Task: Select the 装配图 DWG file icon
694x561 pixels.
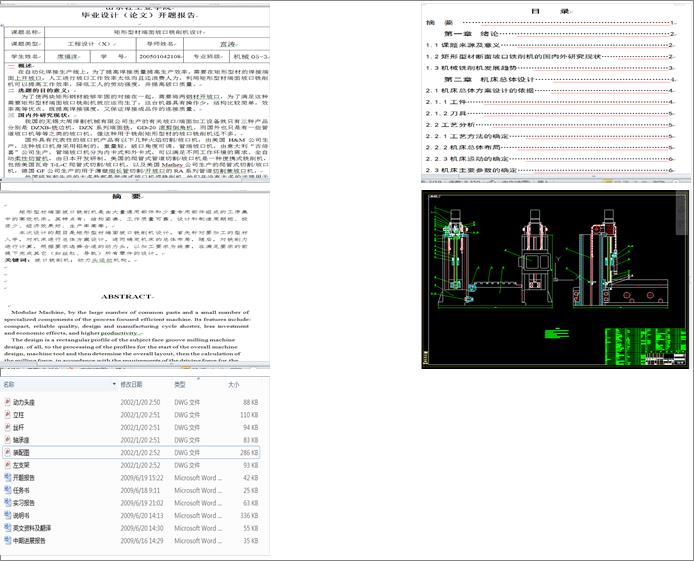Action: tap(8, 452)
